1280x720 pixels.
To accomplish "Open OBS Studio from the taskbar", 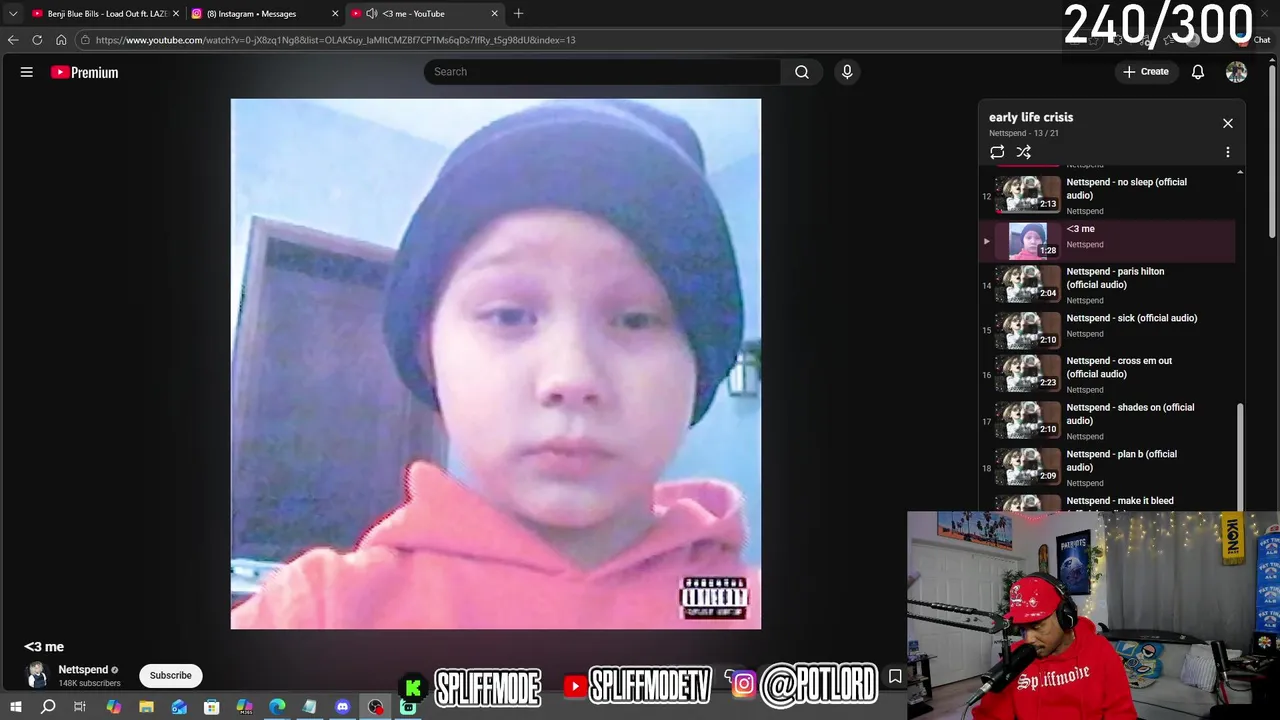I will point(375,707).
